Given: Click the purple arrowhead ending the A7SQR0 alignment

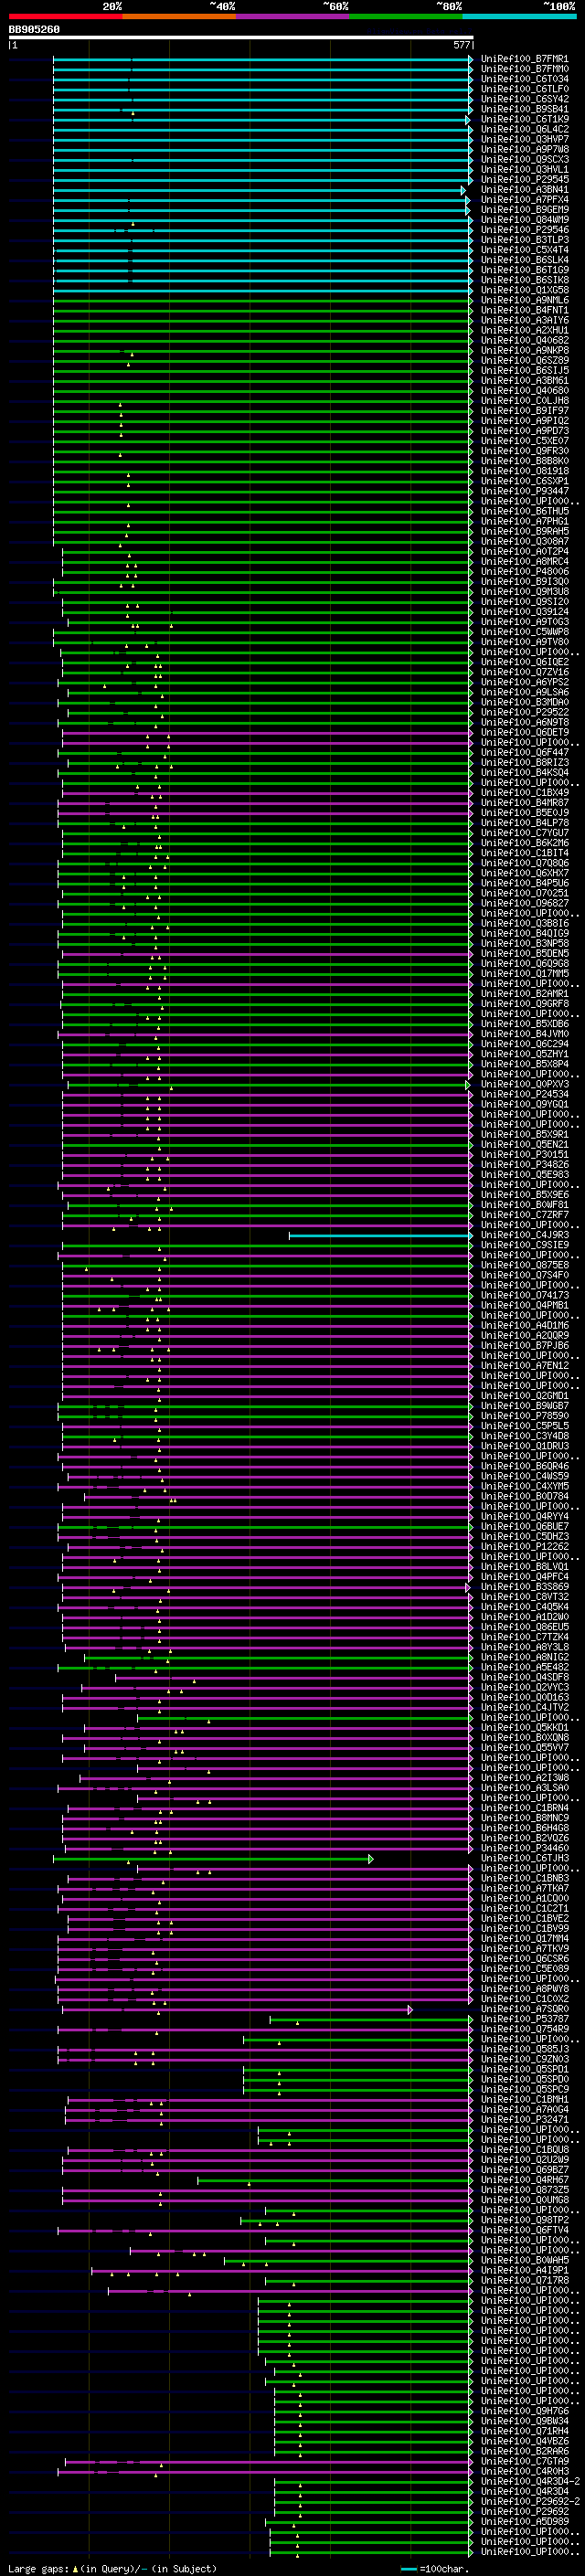Looking at the screenshot, I should click(x=410, y=2010).
